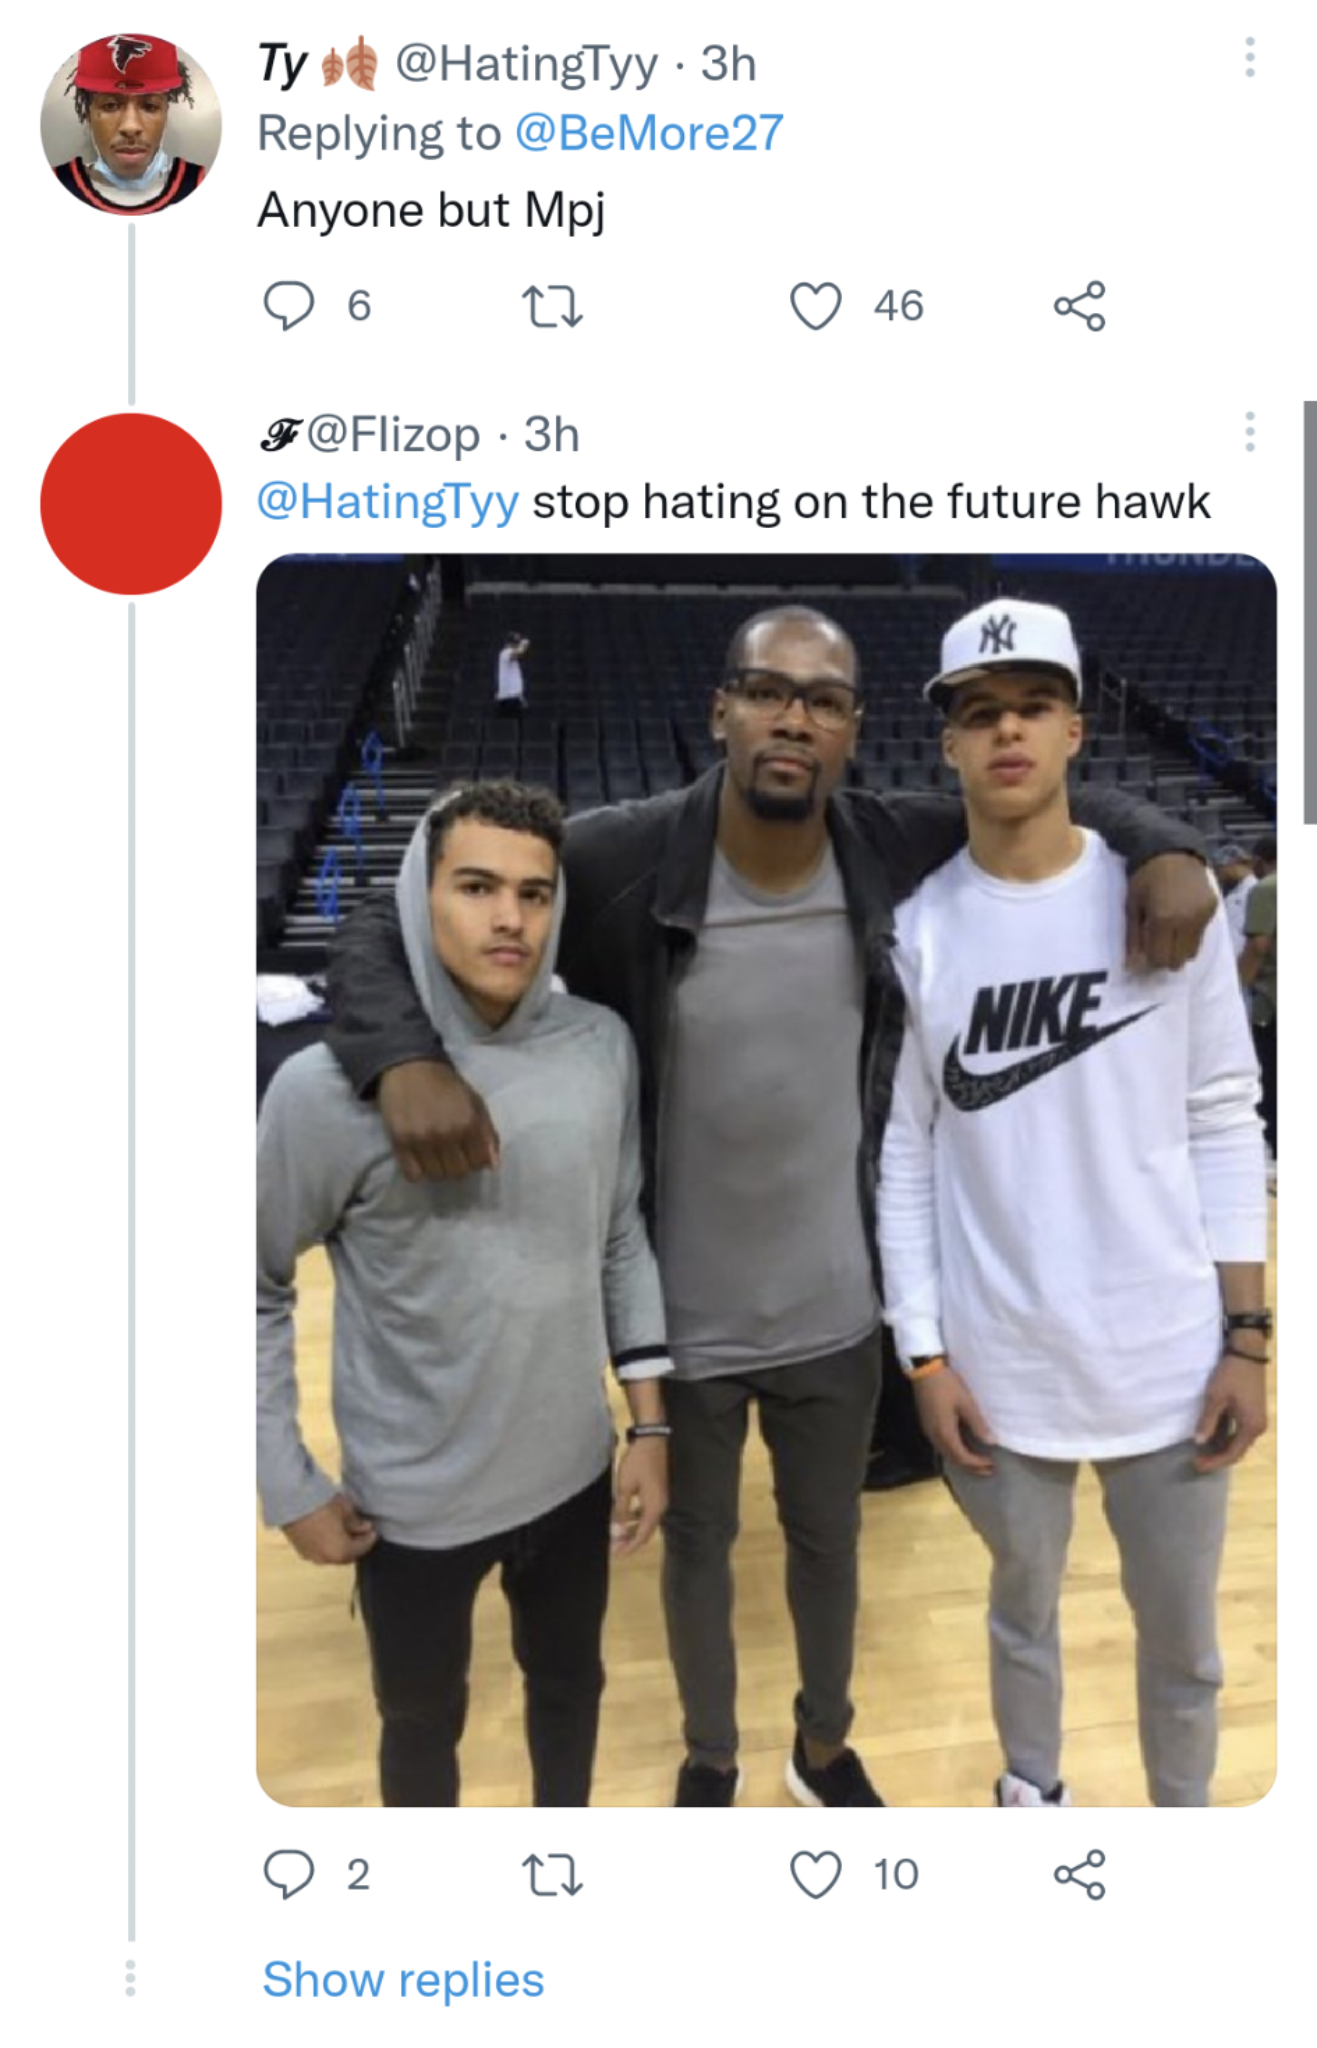Viewport: 1317px width, 2048px height.
Task: Tap the @HatingTyy handle beside Ty's name
Action: [527, 64]
